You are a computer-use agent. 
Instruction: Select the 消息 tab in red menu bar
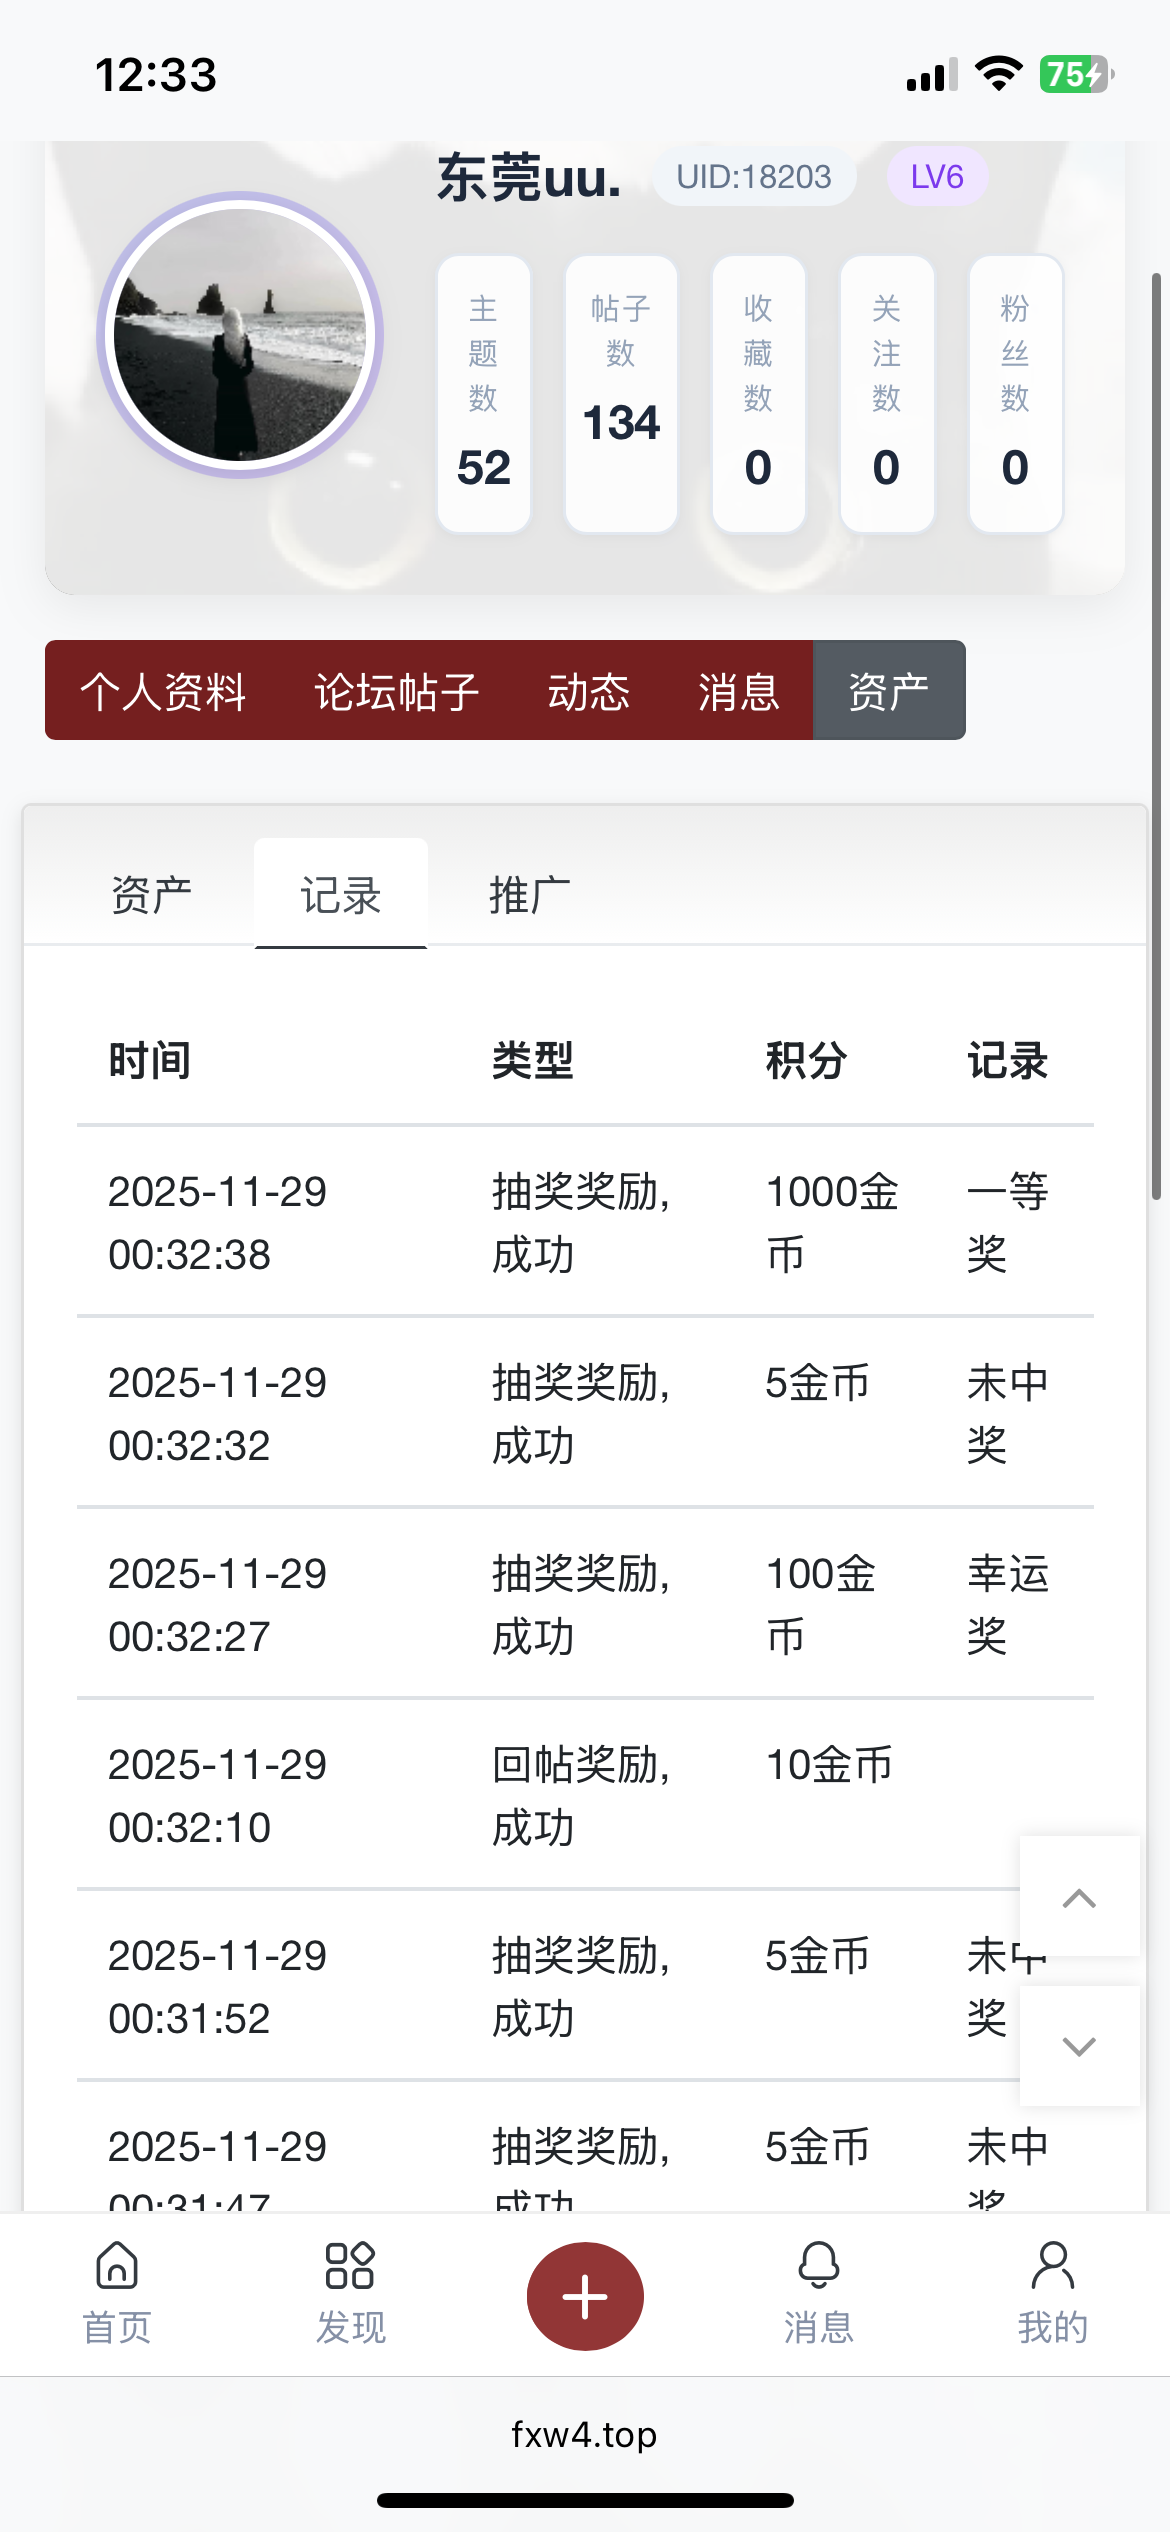coord(738,691)
